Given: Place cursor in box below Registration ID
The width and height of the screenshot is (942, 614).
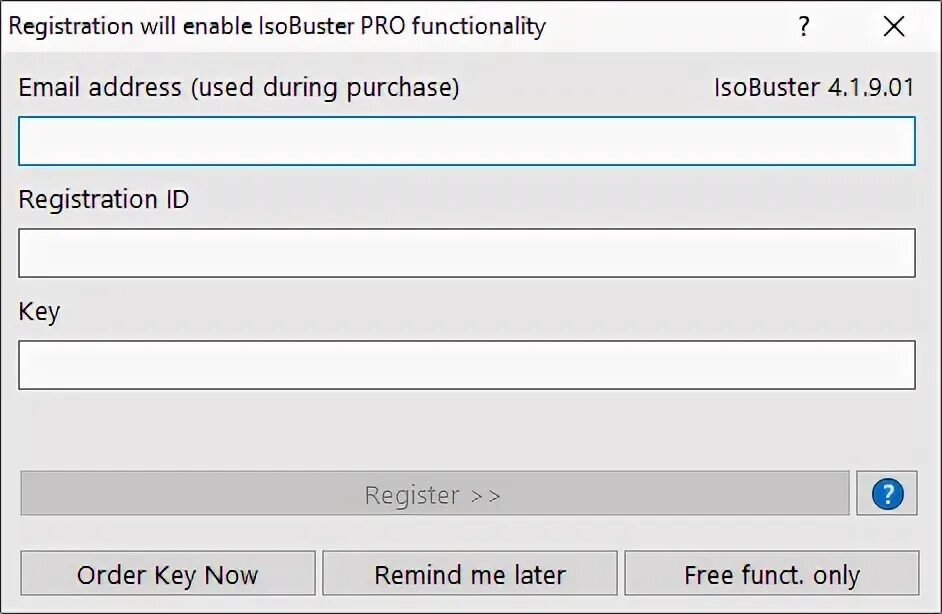Looking at the screenshot, I should point(467,253).
